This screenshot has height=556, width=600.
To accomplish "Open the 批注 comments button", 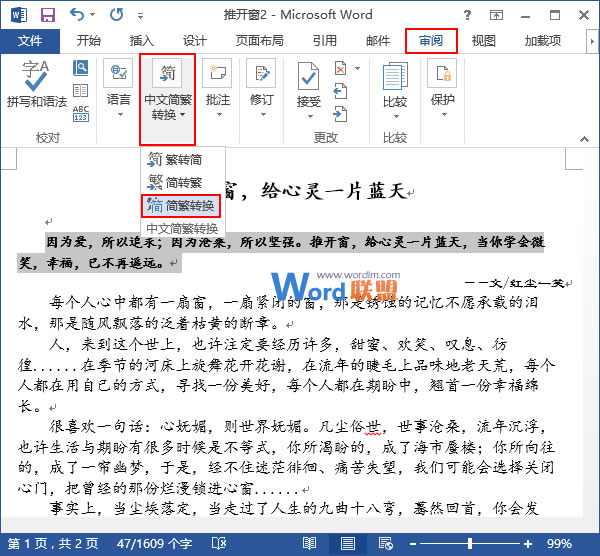I will click(x=217, y=81).
